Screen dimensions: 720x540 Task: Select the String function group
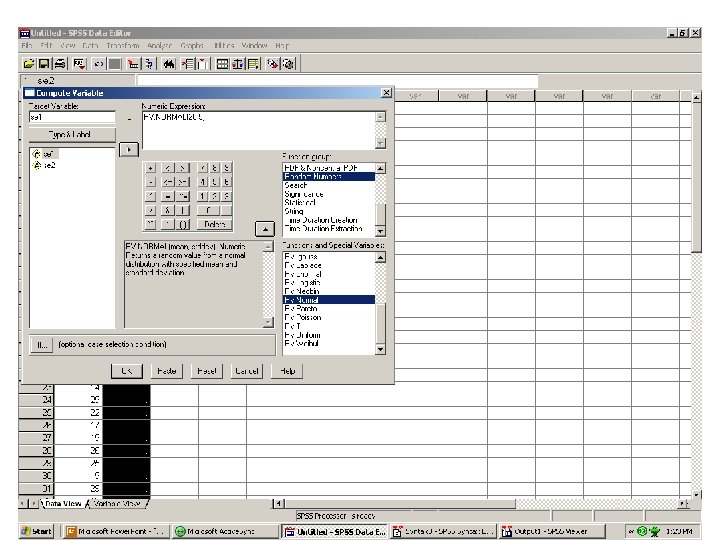(329, 211)
